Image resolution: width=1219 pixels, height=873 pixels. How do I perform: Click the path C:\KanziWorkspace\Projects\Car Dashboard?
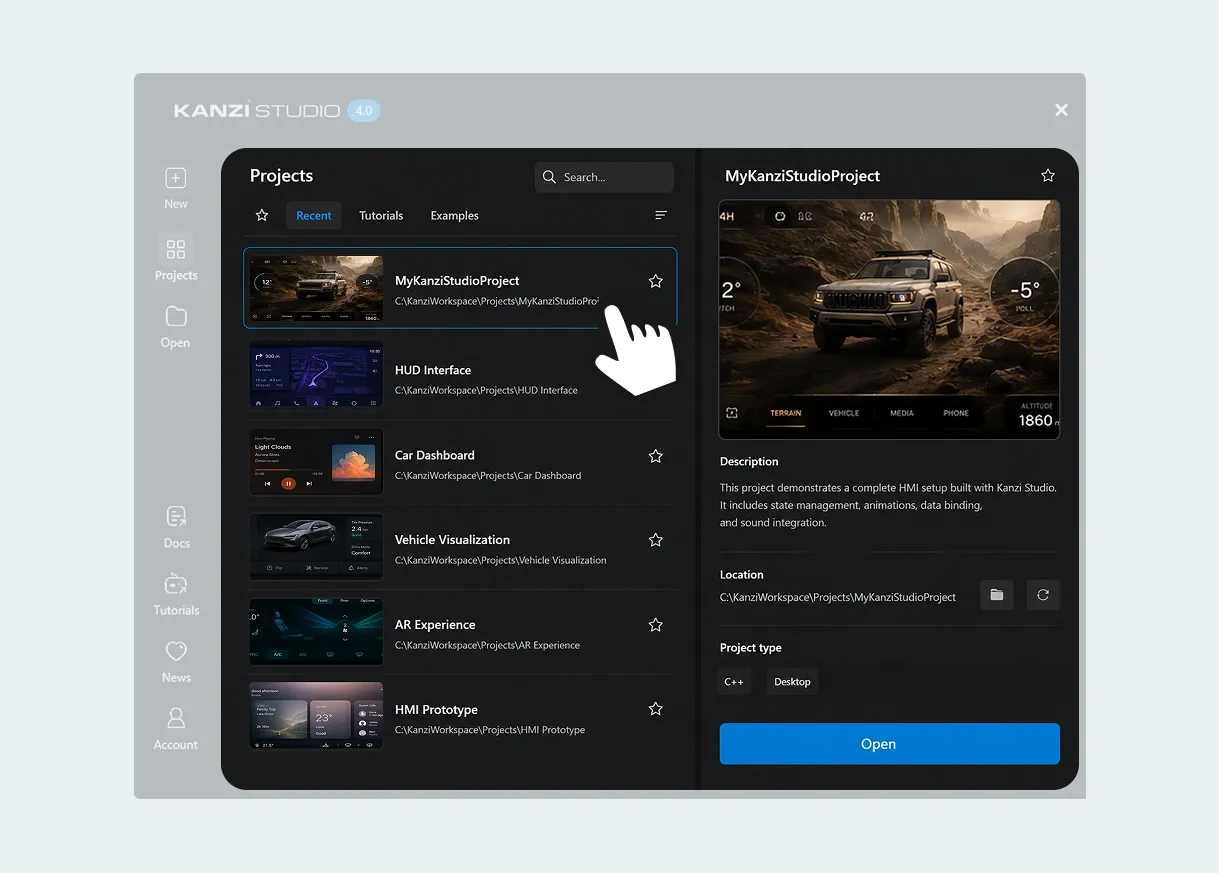(488, 476)
